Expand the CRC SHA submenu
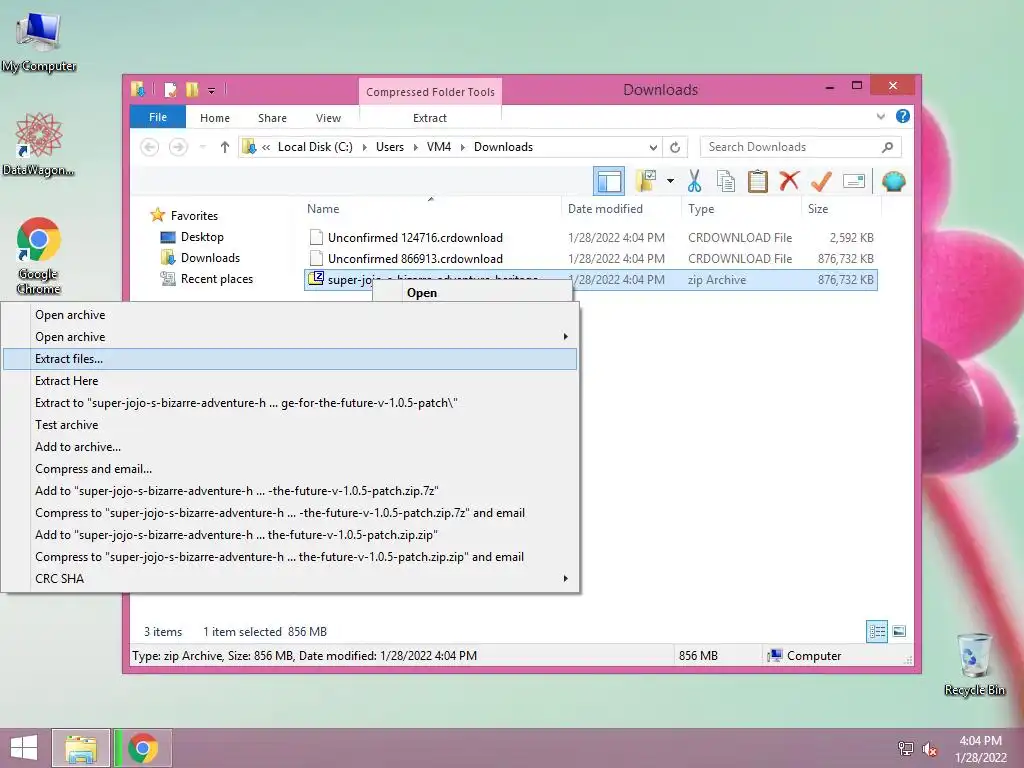This screenshot has height=768, width=1024. pyautogui.click(x=290, y=579)
